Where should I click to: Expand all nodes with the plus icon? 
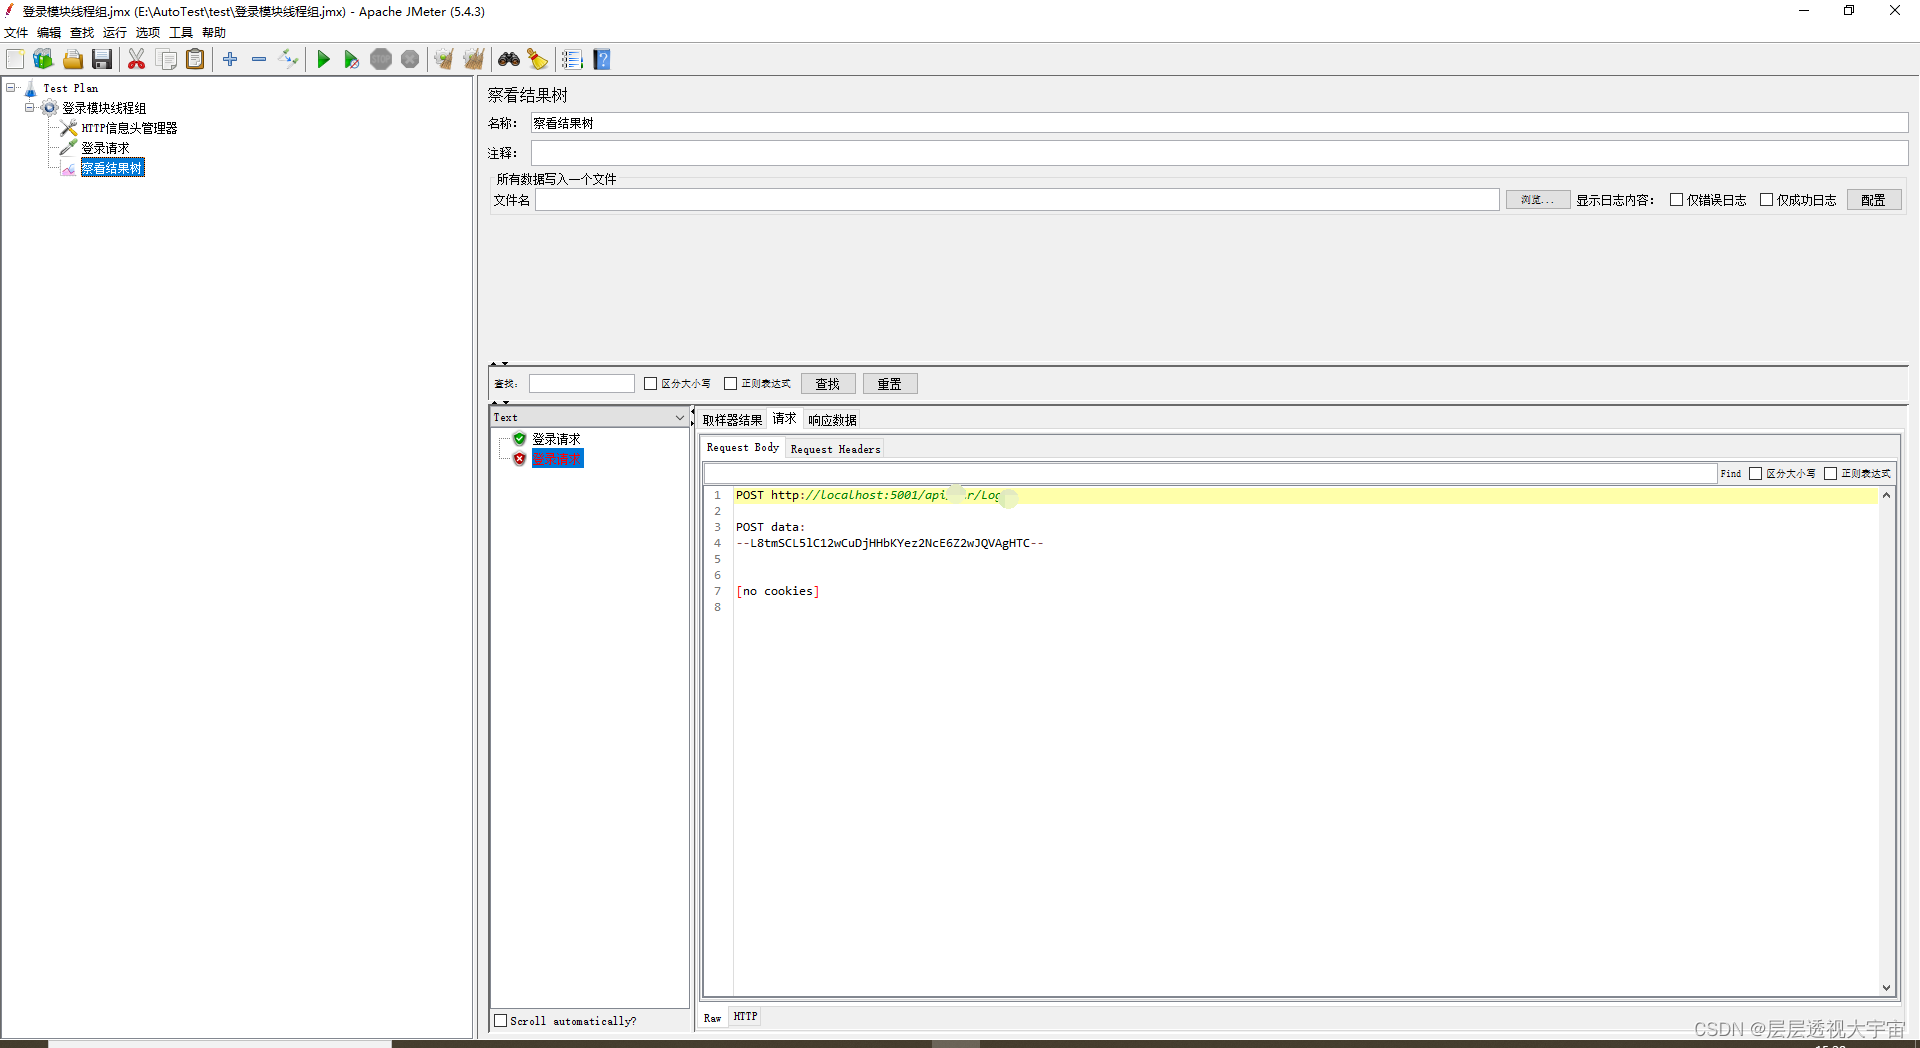[230, 60]
